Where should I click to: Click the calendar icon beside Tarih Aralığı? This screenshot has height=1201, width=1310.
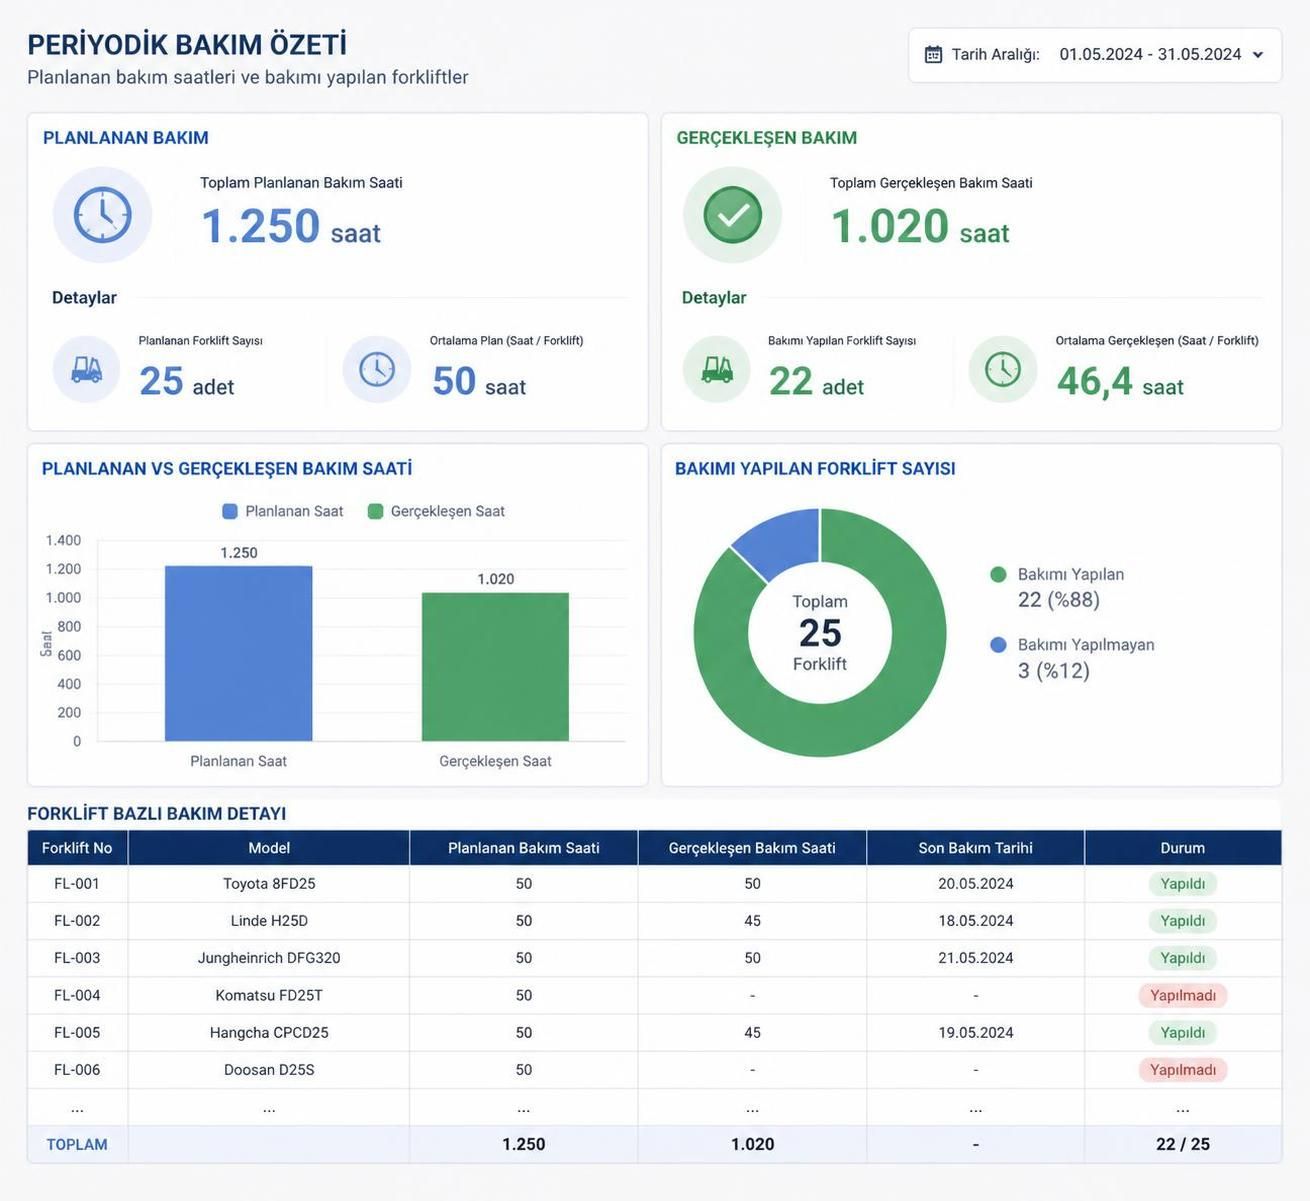(933, 54)
